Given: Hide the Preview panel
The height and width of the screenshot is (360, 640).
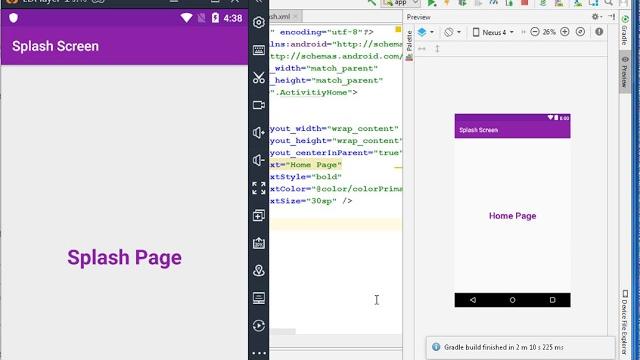Looking at the screenshot, I should [612, 17].
